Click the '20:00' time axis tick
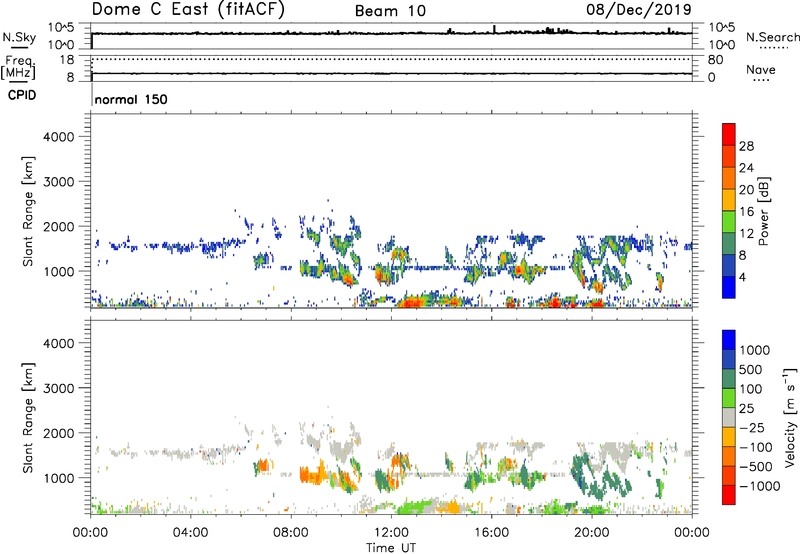800x554 pixels. pyautogui.click(x=592, y=533)
